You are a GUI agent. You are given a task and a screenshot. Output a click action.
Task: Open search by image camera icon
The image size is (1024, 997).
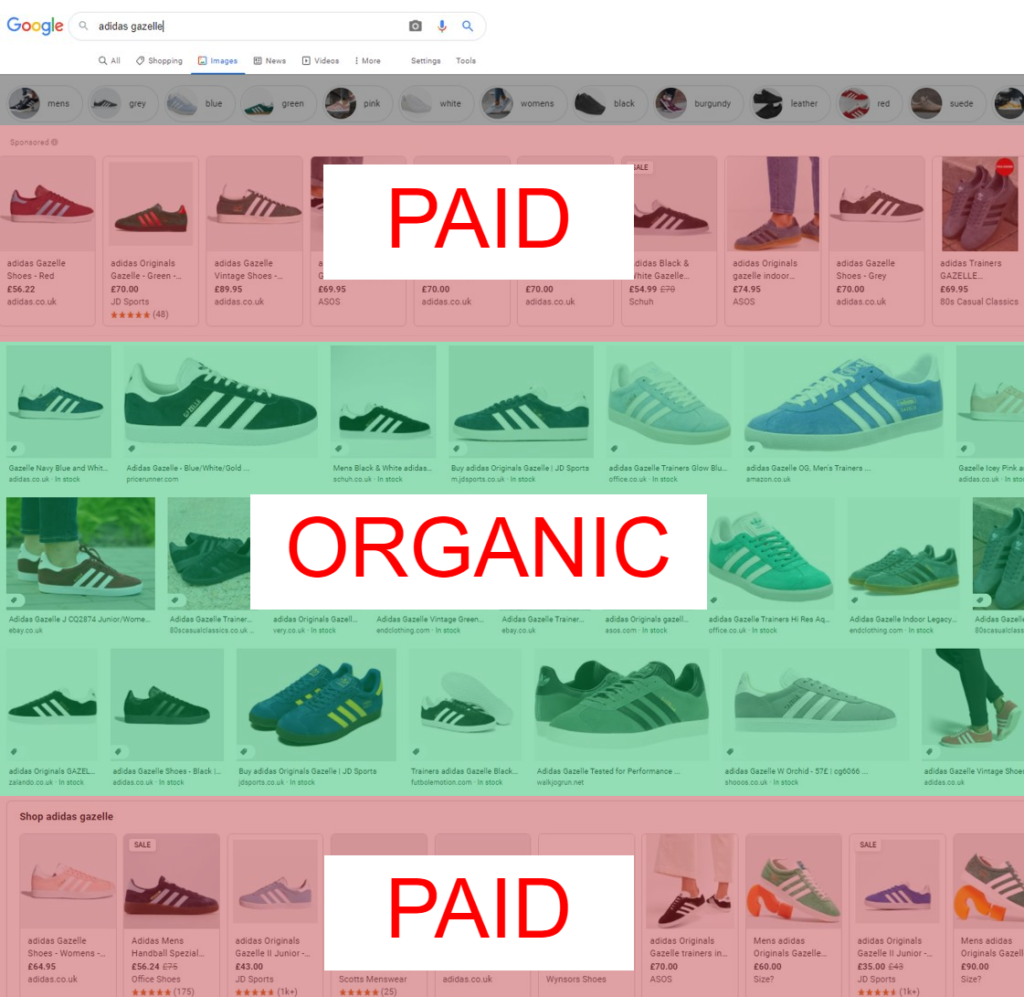(x=415, y=26)
